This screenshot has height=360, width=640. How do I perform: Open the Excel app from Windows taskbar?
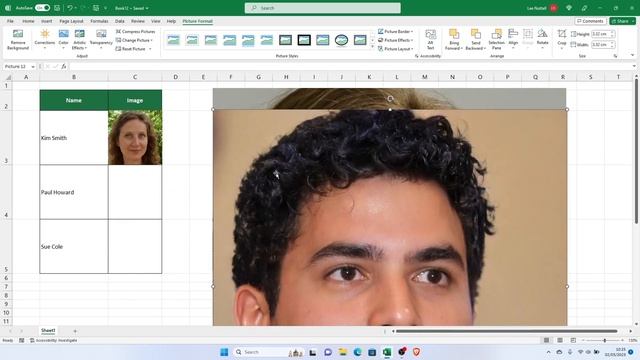pyautogui.click(x=387, y=352)
